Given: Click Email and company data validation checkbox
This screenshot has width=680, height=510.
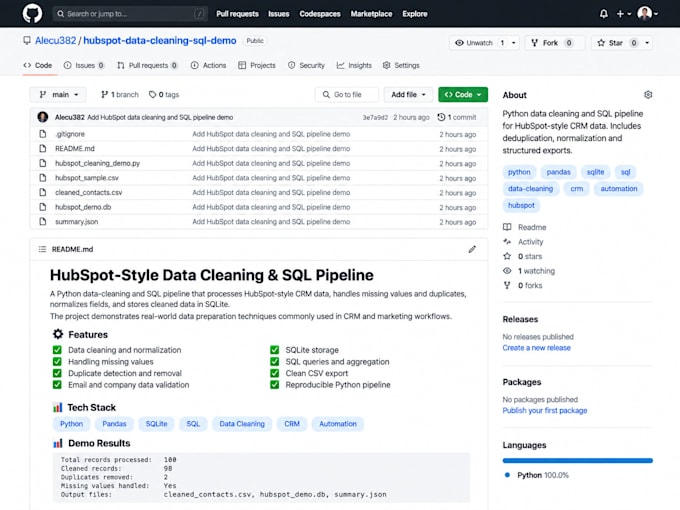Looking at the screenshot, I should pyautogui.click(x=57, y=385).
